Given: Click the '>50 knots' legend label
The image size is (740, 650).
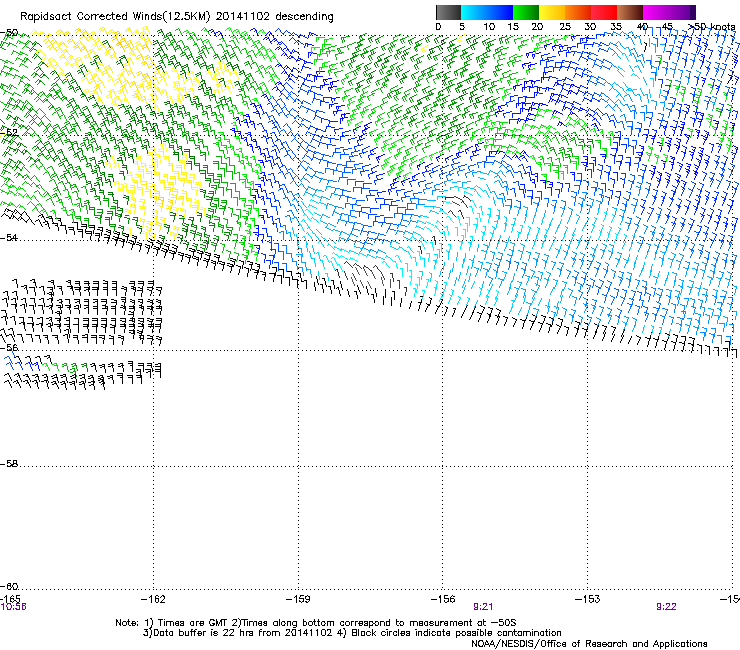Looking at the screenshot, I should click(x=712, y=27).
